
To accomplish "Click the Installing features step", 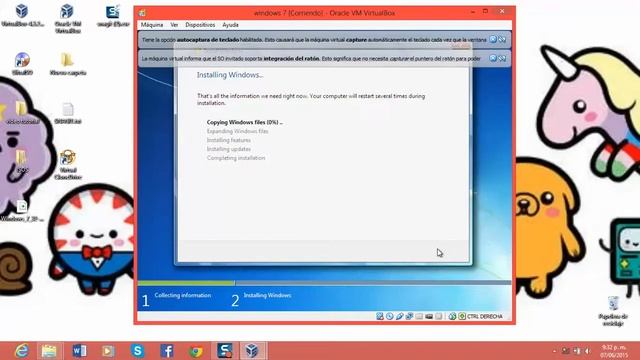I will [229, 140].
